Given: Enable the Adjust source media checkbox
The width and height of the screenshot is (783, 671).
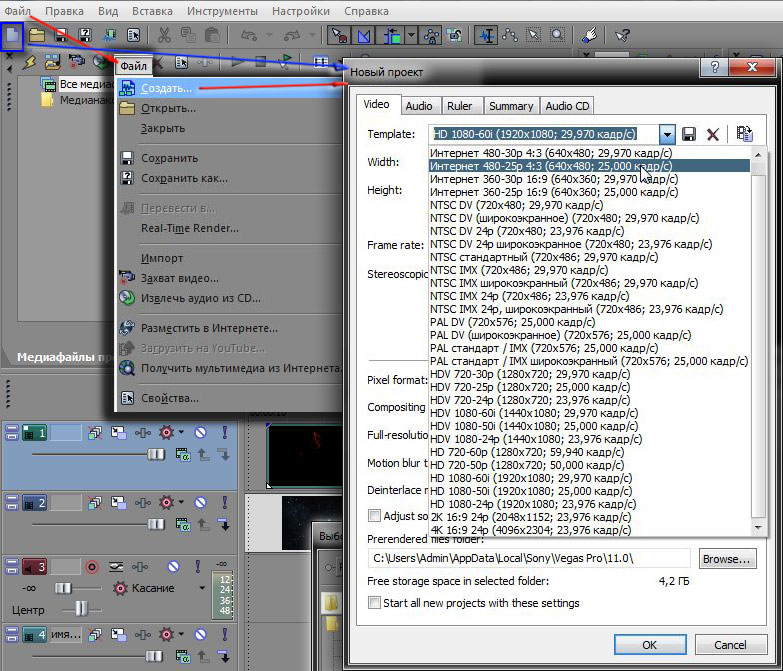Looking at the screenshot, I should [x=375, y=516].
